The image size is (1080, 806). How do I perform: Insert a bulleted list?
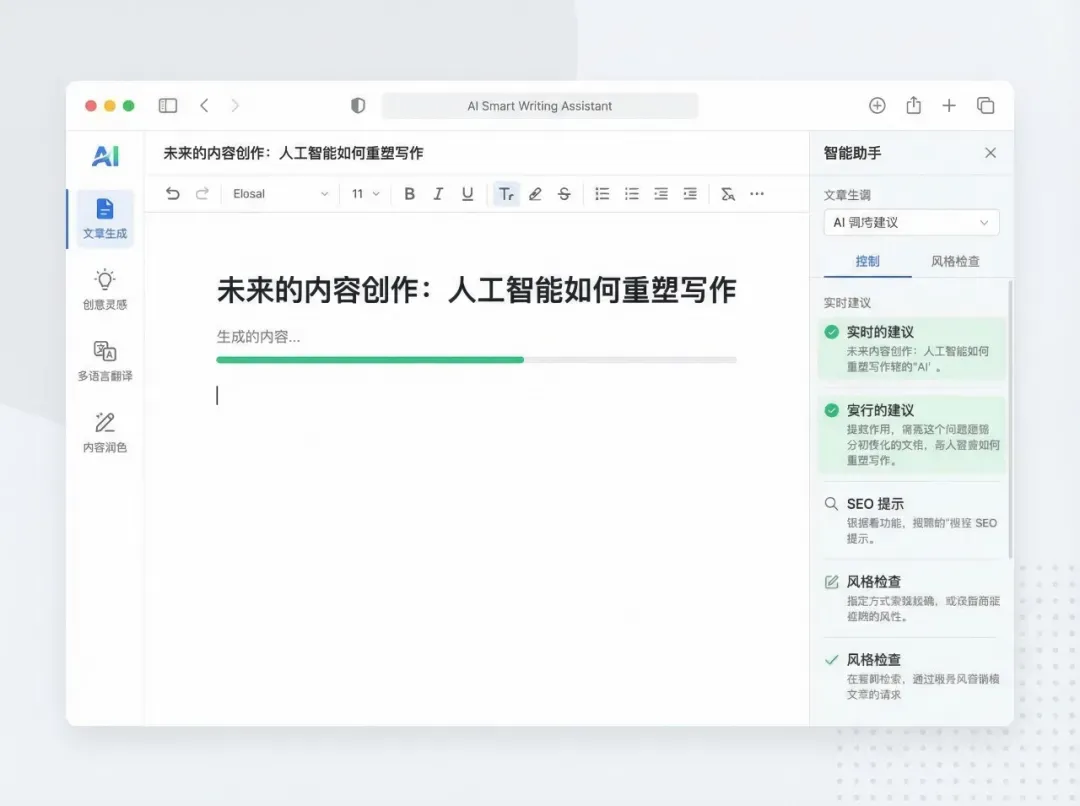pos(602,194)
